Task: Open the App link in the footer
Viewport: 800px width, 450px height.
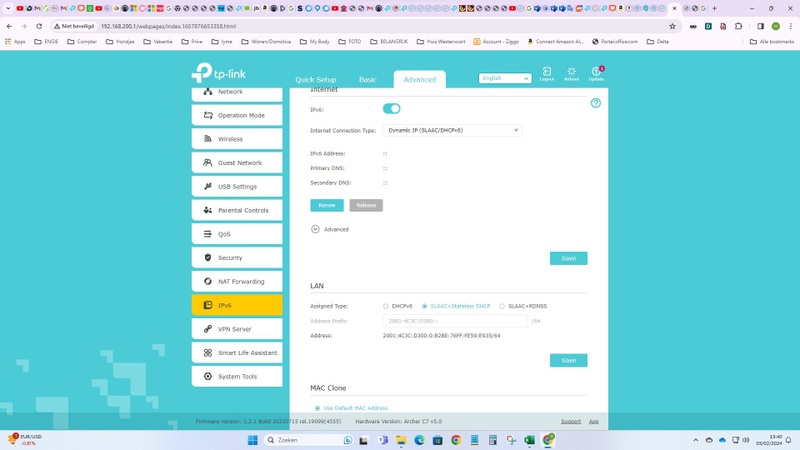Action: tap(594, 421)
